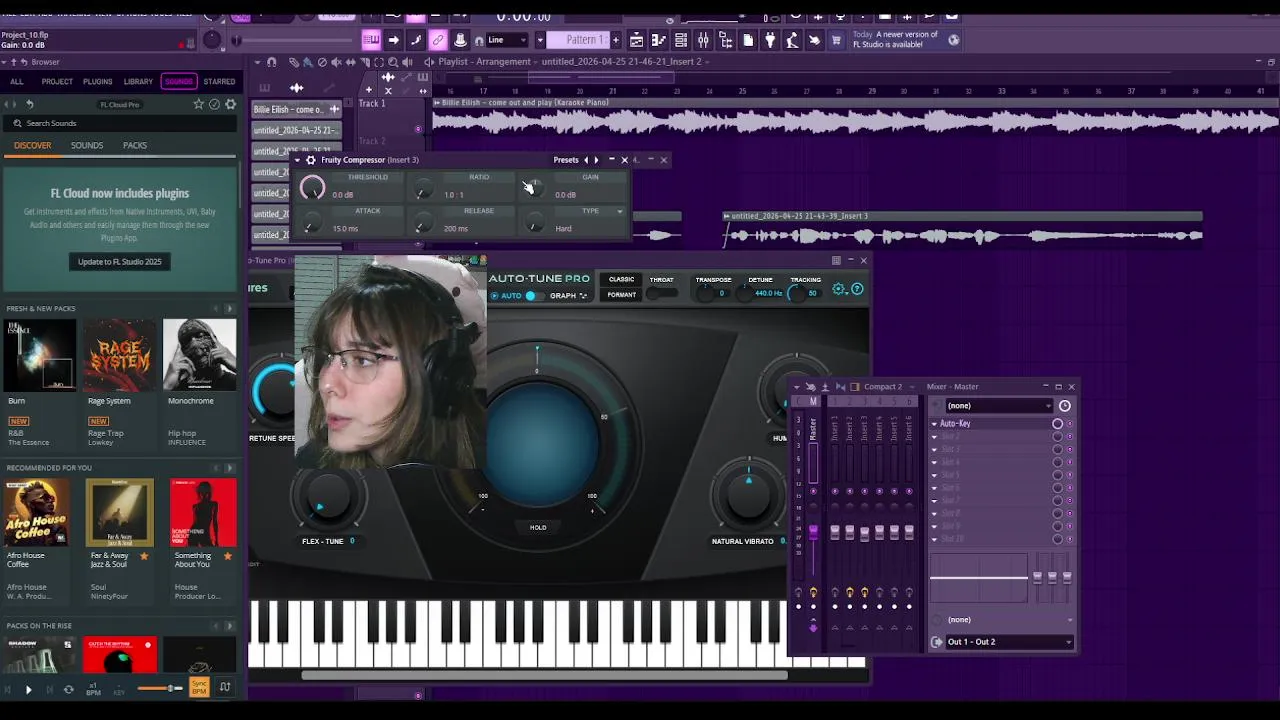Adjust the compressor THRESHOLD knob
The image size is (1280, 720).
[312, 188]
